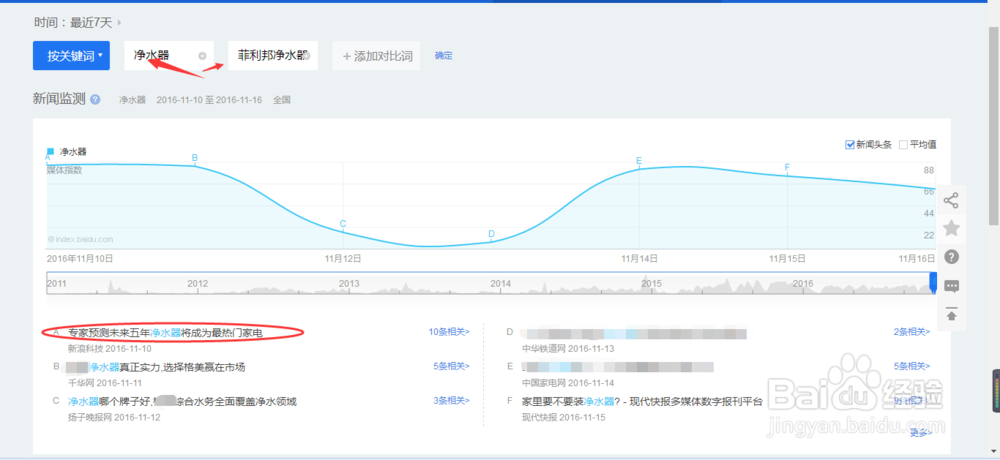
Task: Open the share icon in the side toolbar
Action: click(x=951, y=200)
